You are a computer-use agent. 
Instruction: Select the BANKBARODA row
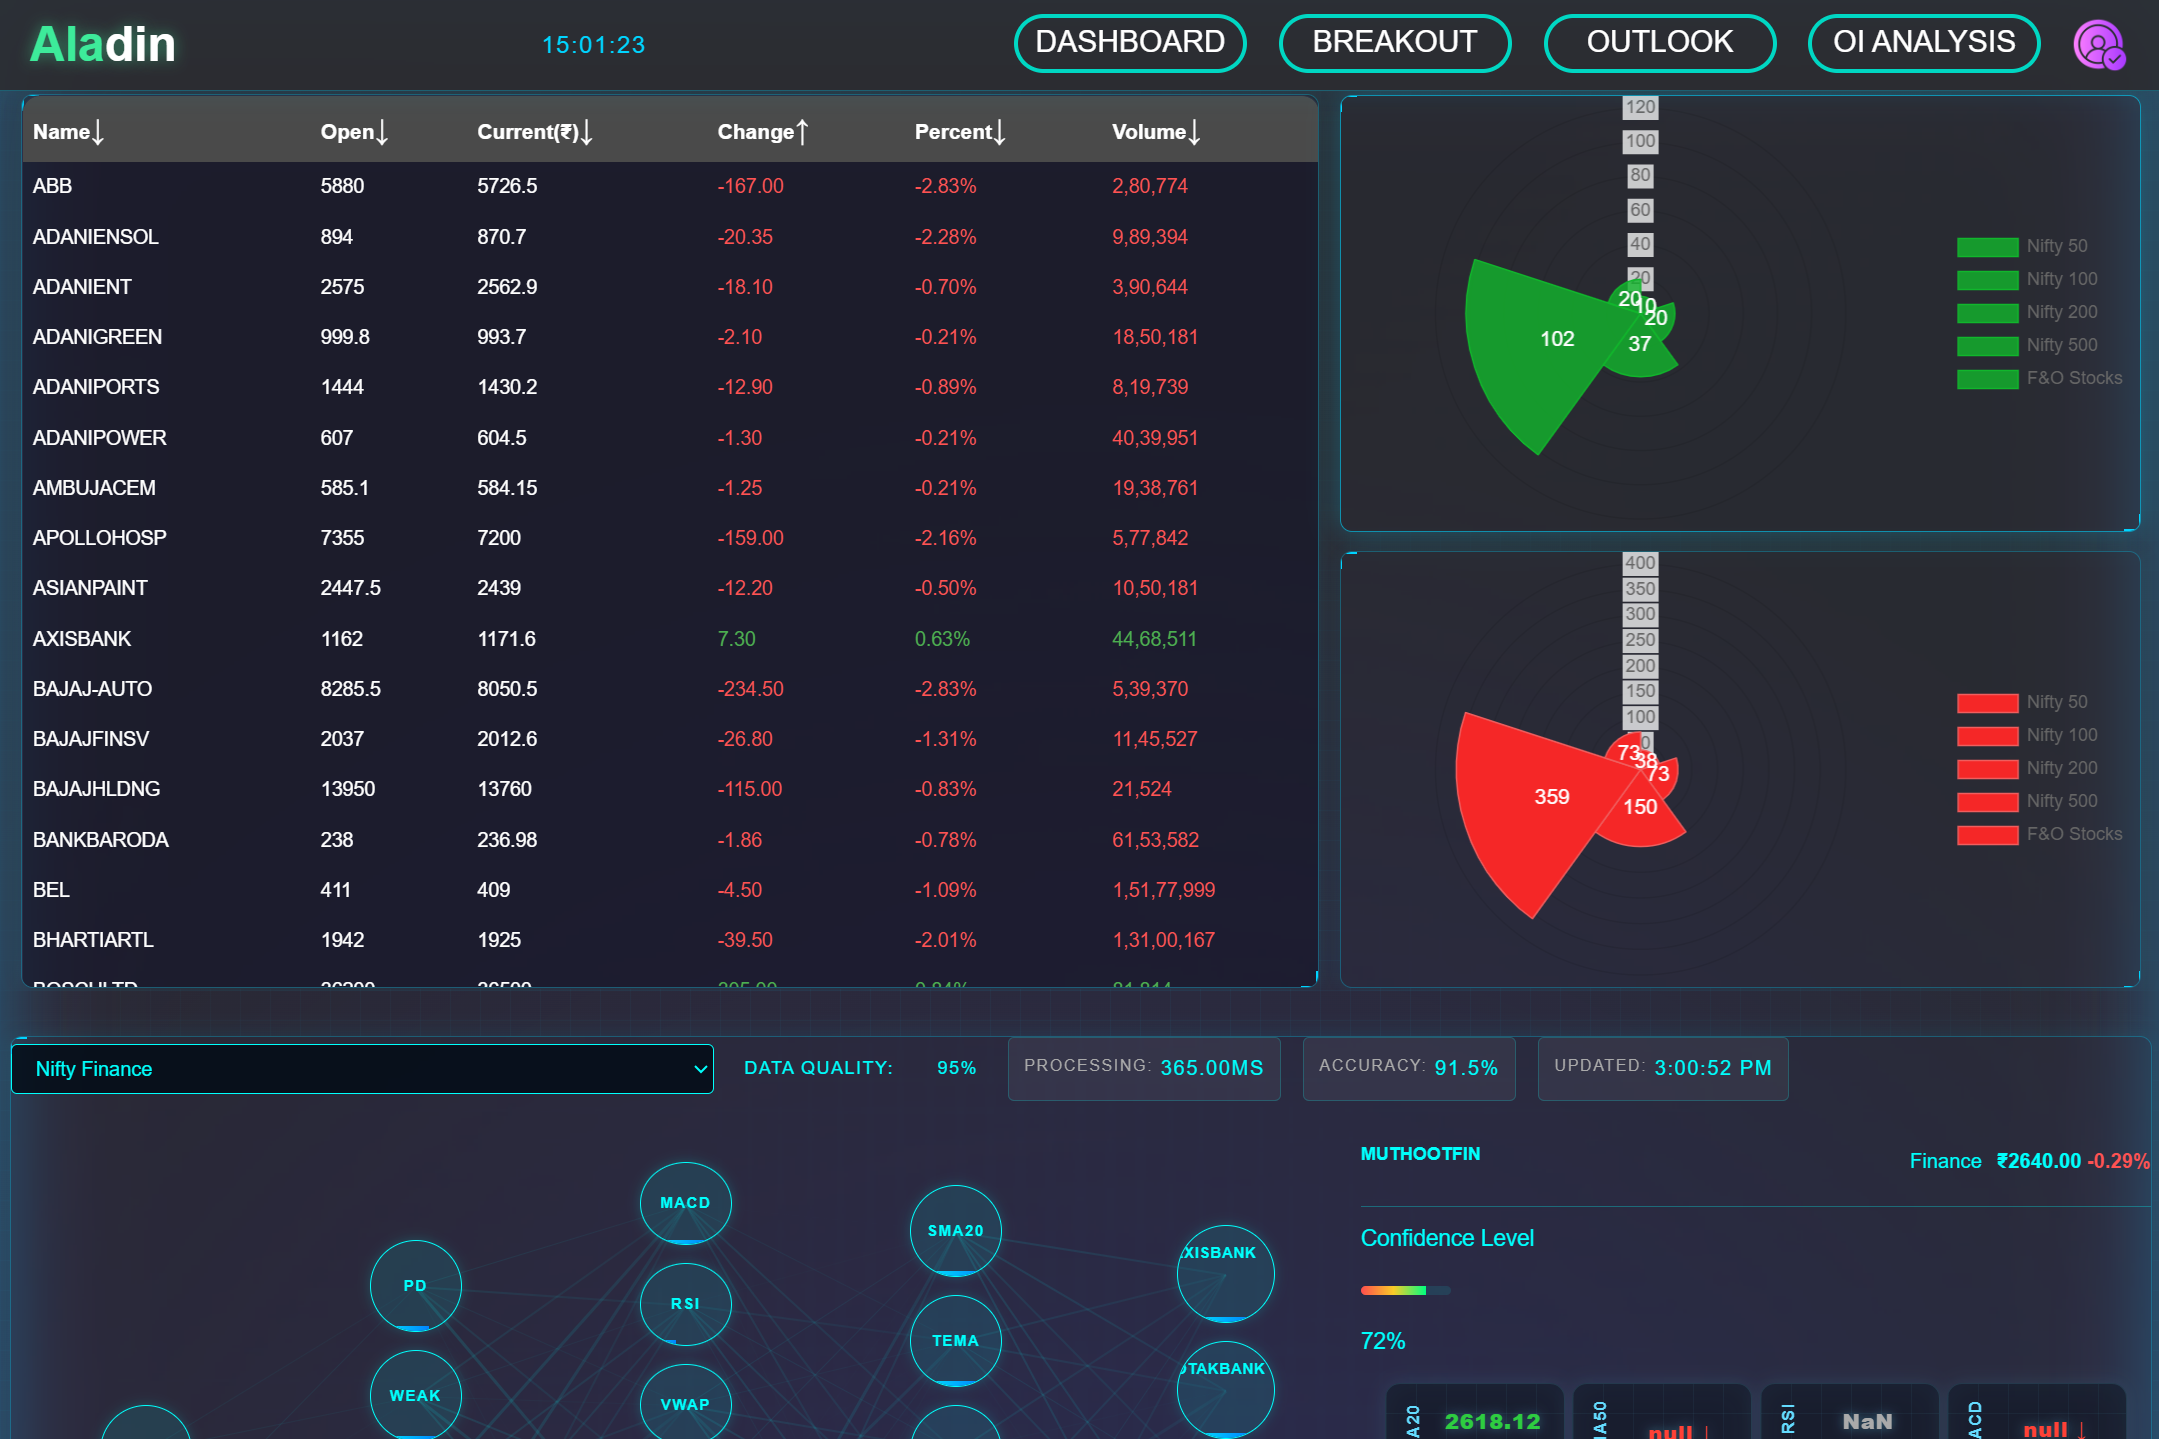[x=670, y=840]
